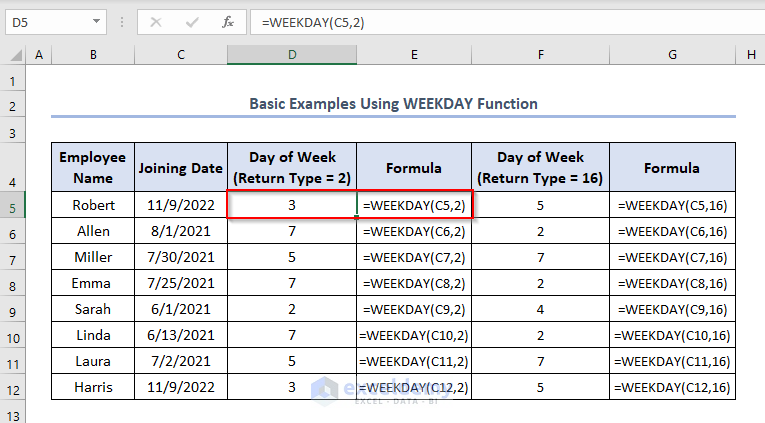This screenshot has height=423, width=765.
Task: Select row 9 header
Action: [13, 310]
